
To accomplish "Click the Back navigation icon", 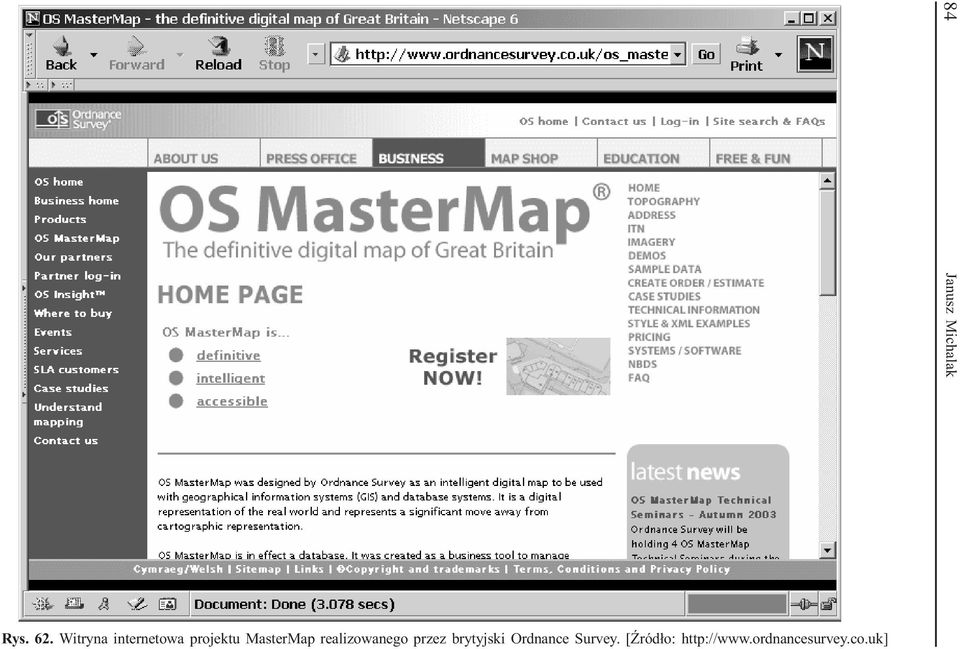I will click(x=61, y=46).
